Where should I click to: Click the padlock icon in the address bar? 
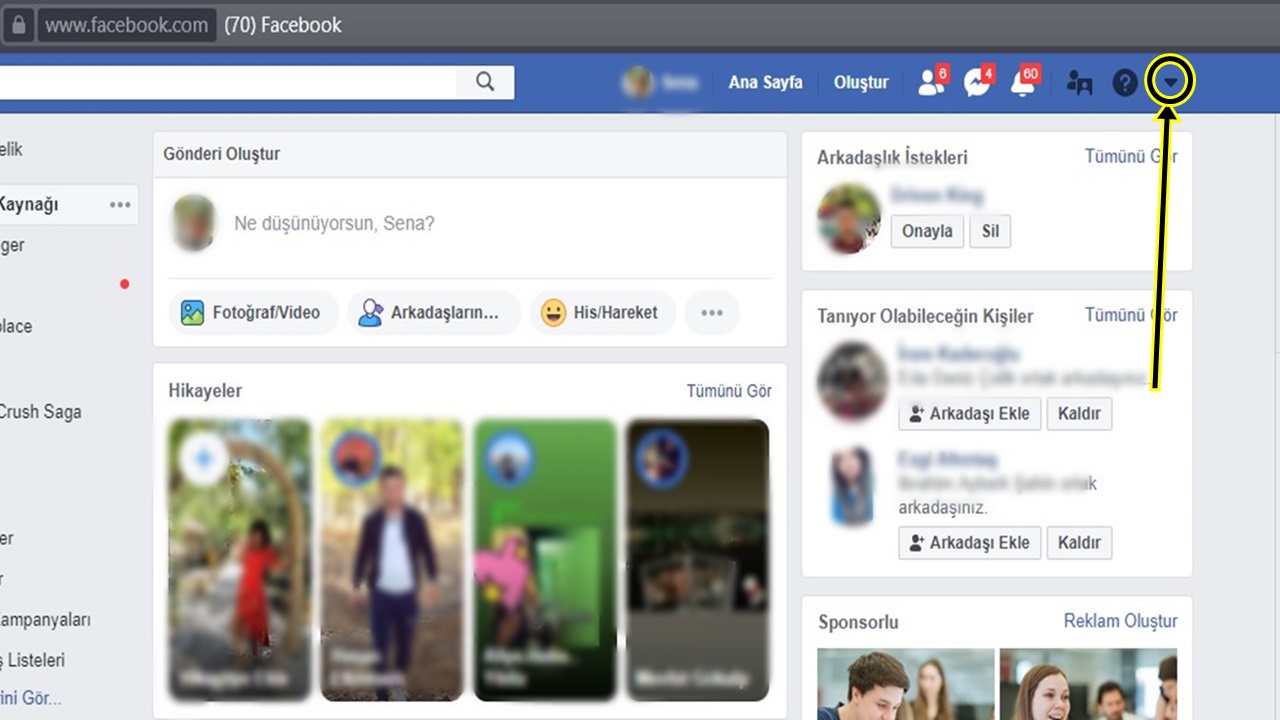coord(18,25)
